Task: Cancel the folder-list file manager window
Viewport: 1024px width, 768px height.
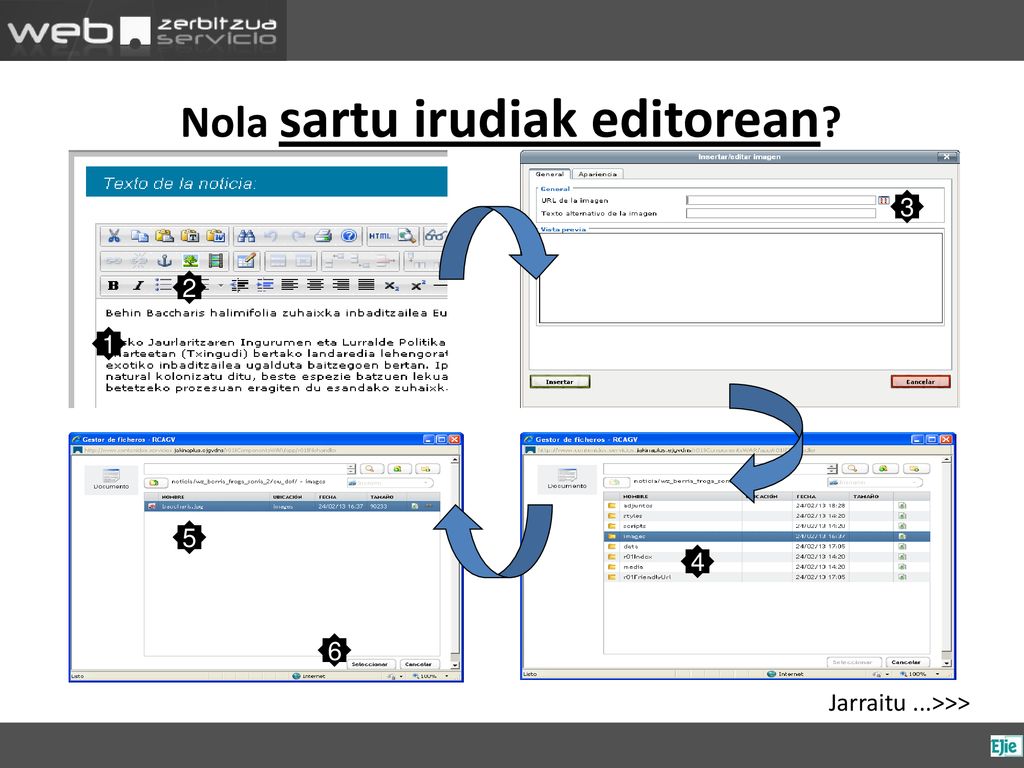Action: tap(906, 662)
